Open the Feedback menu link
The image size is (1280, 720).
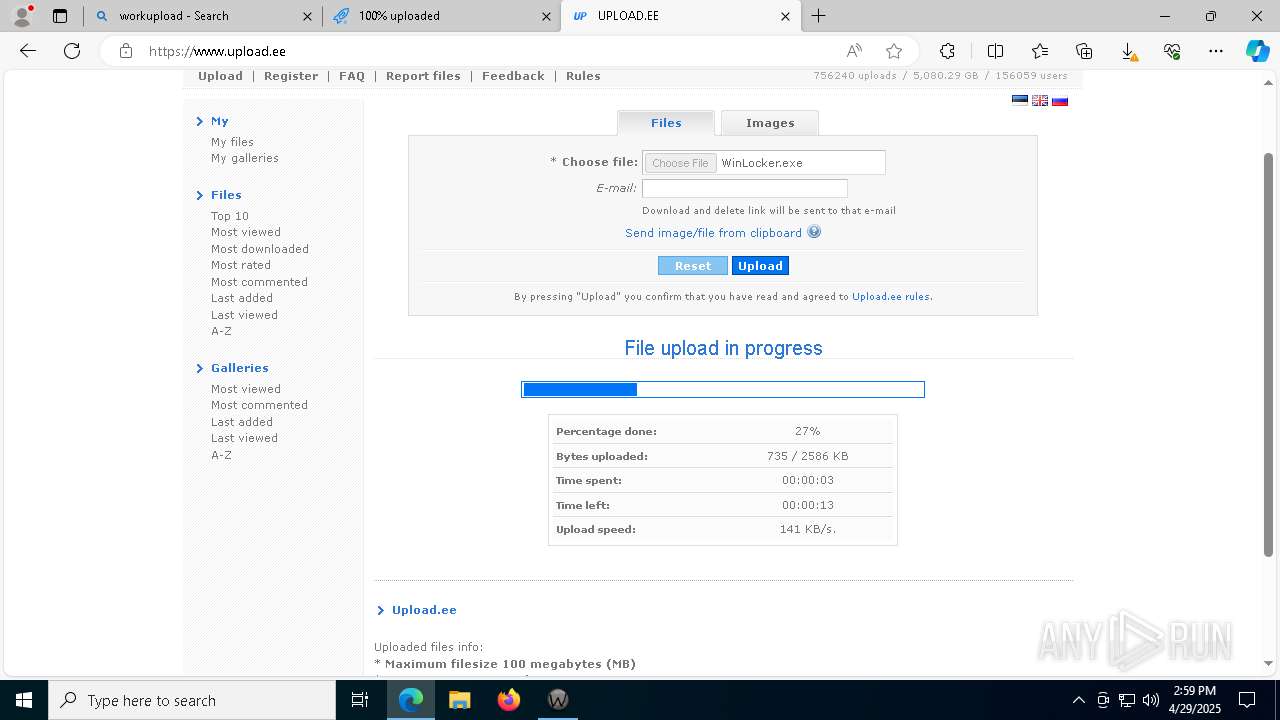(x=513, y=76)
